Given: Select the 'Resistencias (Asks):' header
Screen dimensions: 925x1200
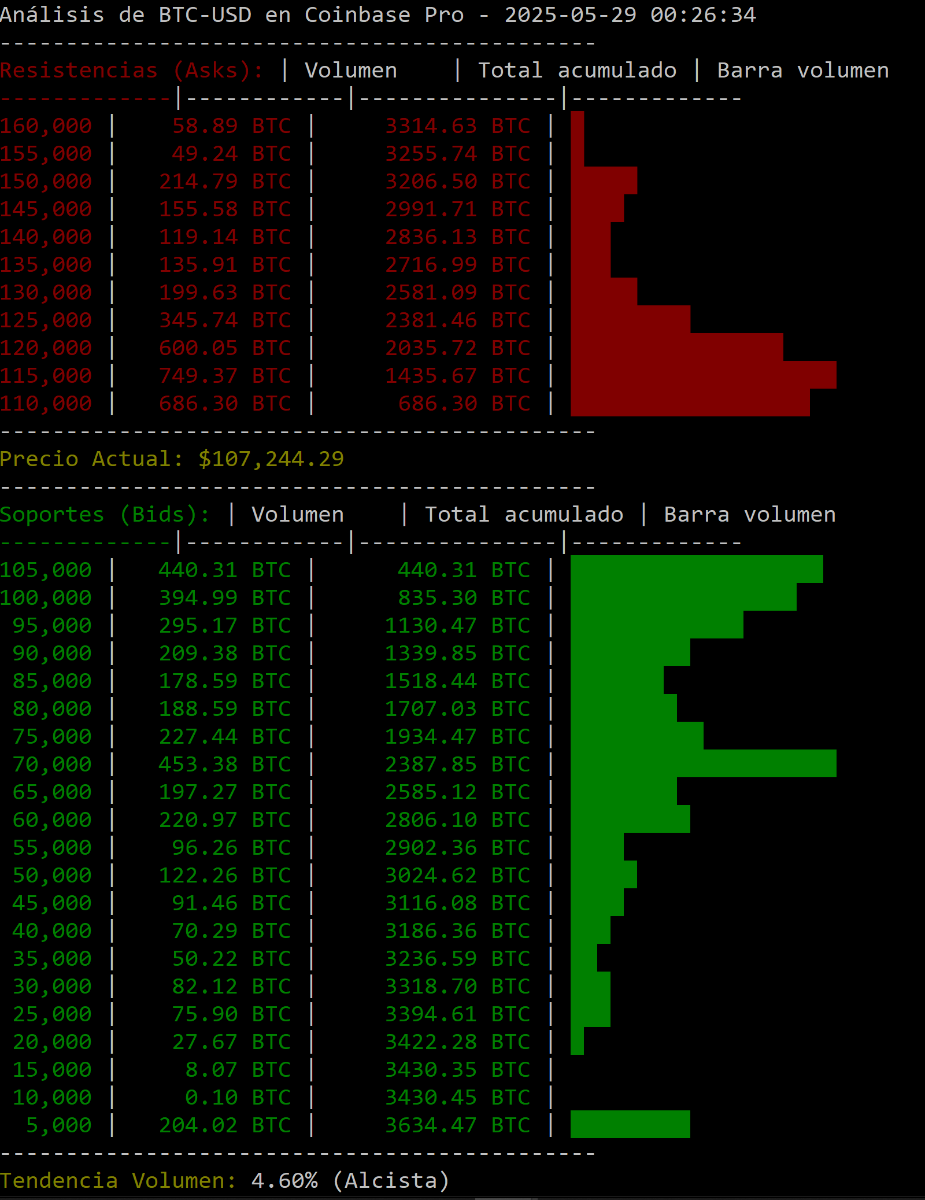Looking at the screenshot, I should [132, 70].
